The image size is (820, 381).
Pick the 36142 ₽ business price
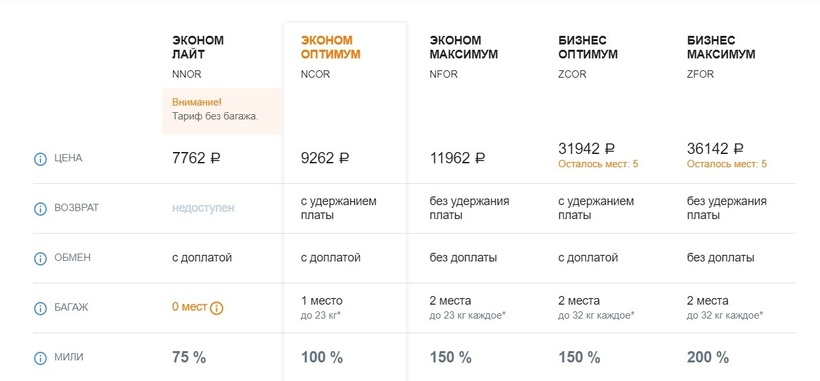pyautogui.click(x=715, y=149)
